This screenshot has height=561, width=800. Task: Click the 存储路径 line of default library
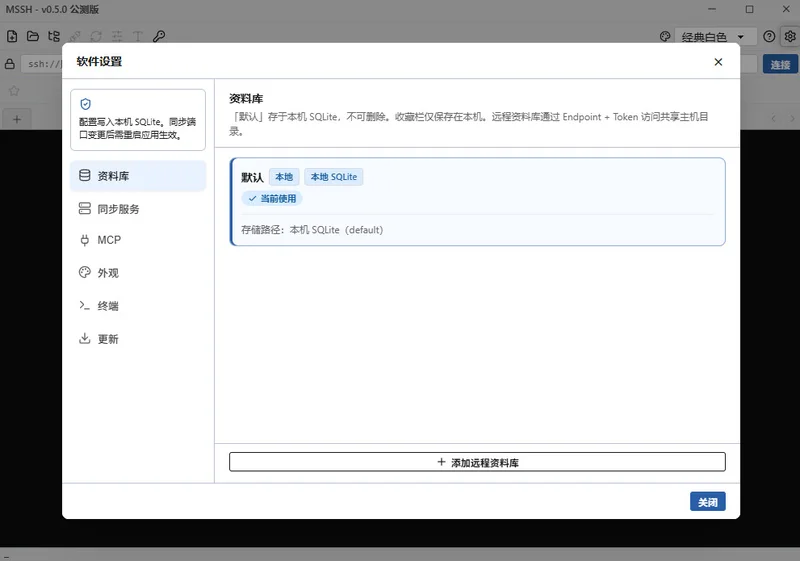point(312,230)
